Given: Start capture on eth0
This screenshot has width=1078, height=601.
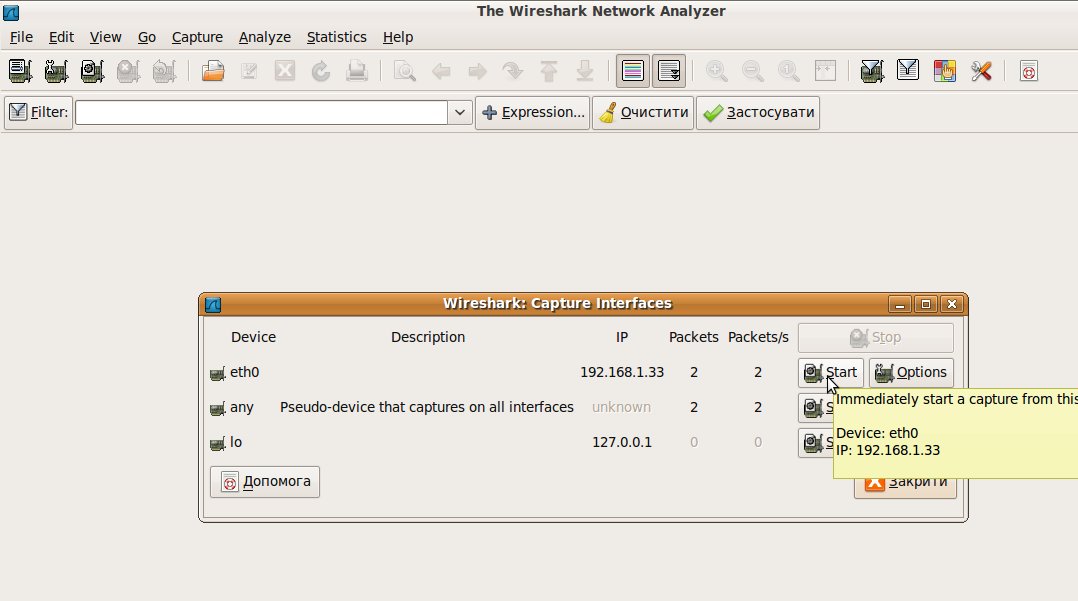Looking at the screenshot, I should pos(830,372).
